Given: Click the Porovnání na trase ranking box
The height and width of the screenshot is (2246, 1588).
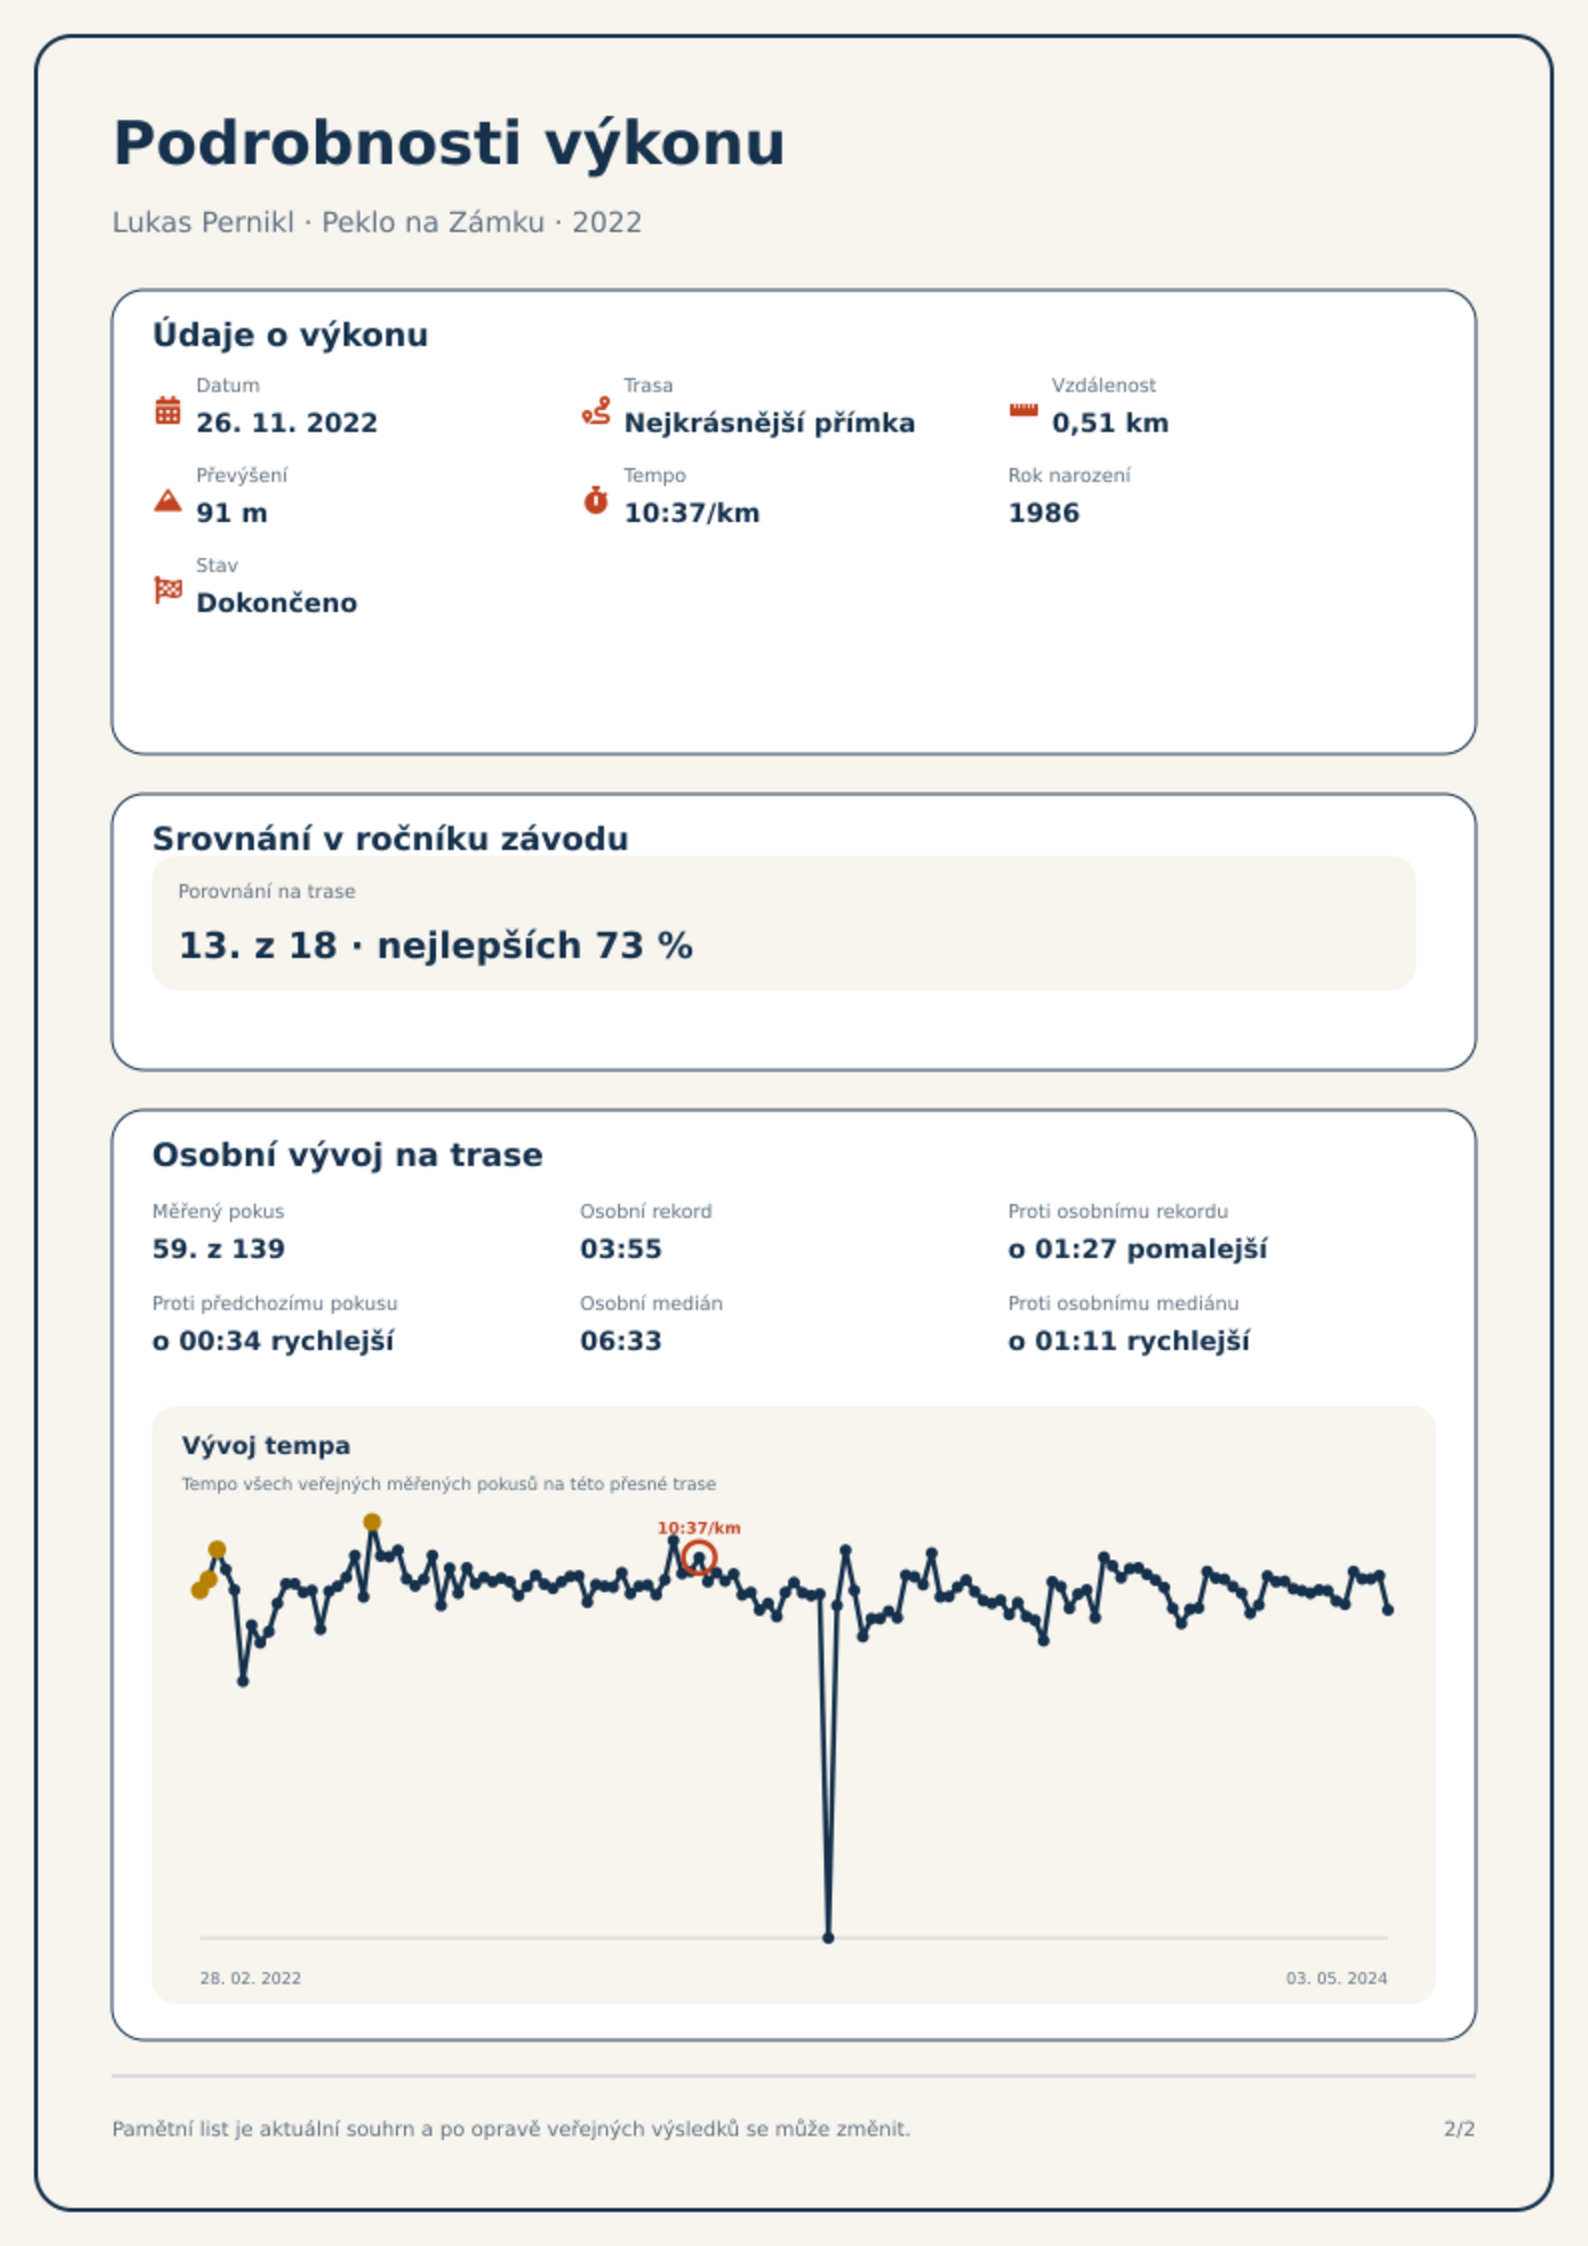Looking at the screenshot, I should click(784, 922).
